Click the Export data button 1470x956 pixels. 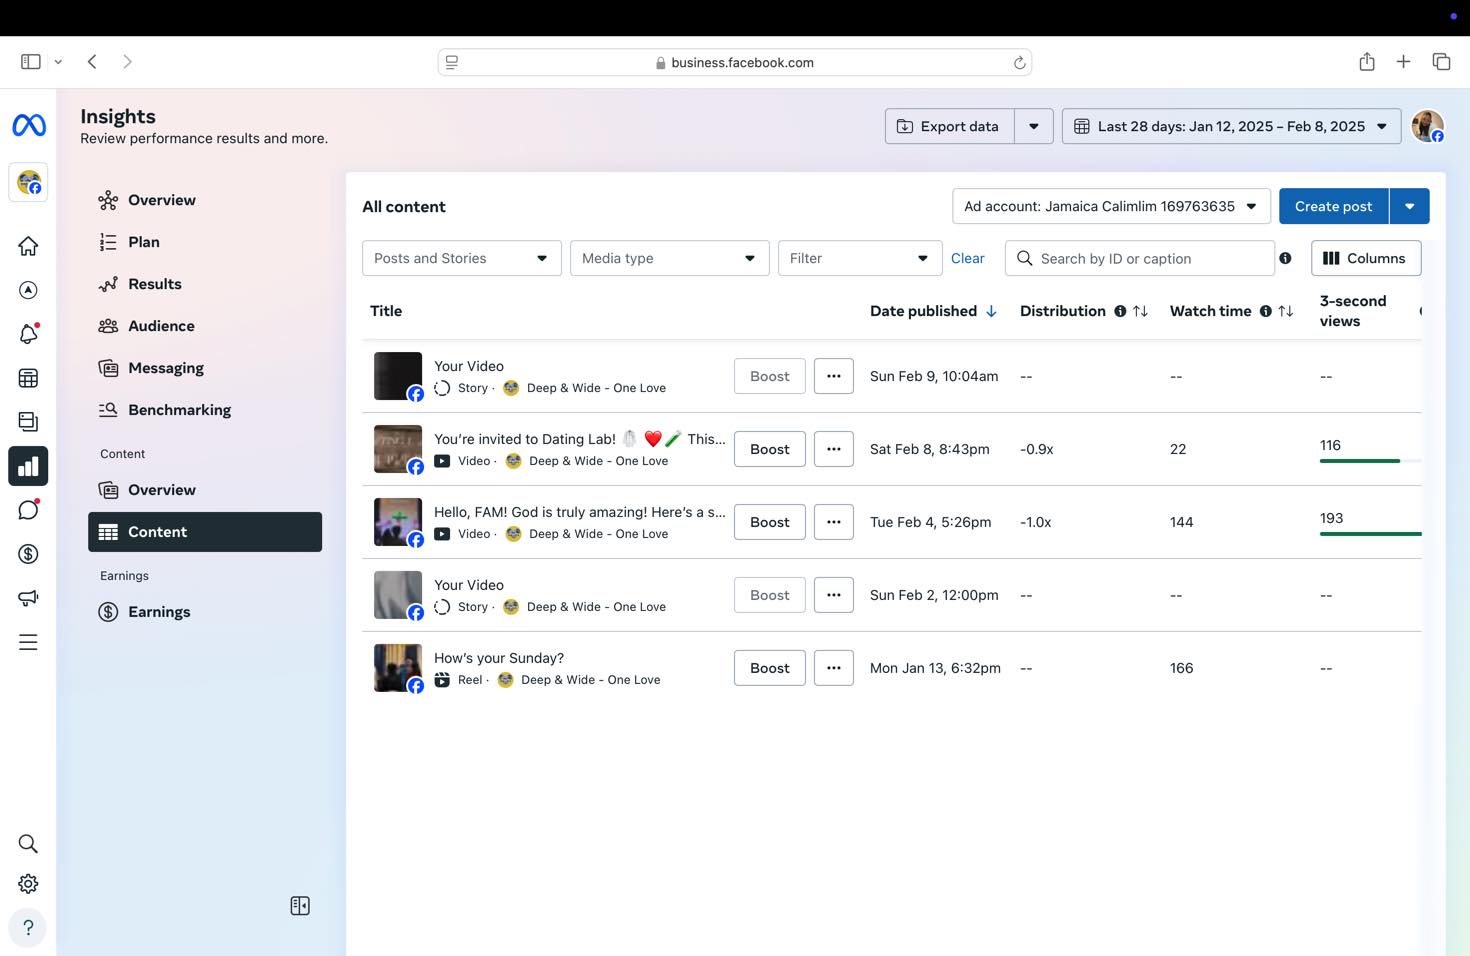pos(949,126)
